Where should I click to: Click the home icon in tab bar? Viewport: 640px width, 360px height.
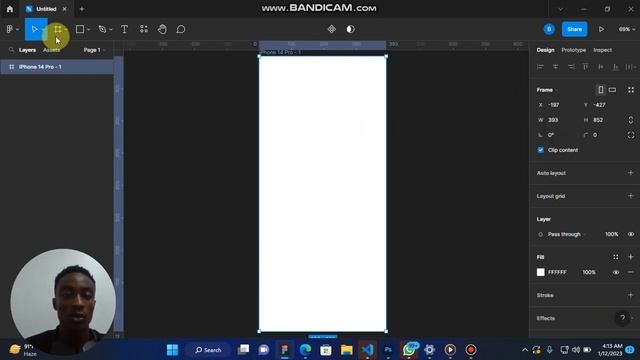[10, 9]
